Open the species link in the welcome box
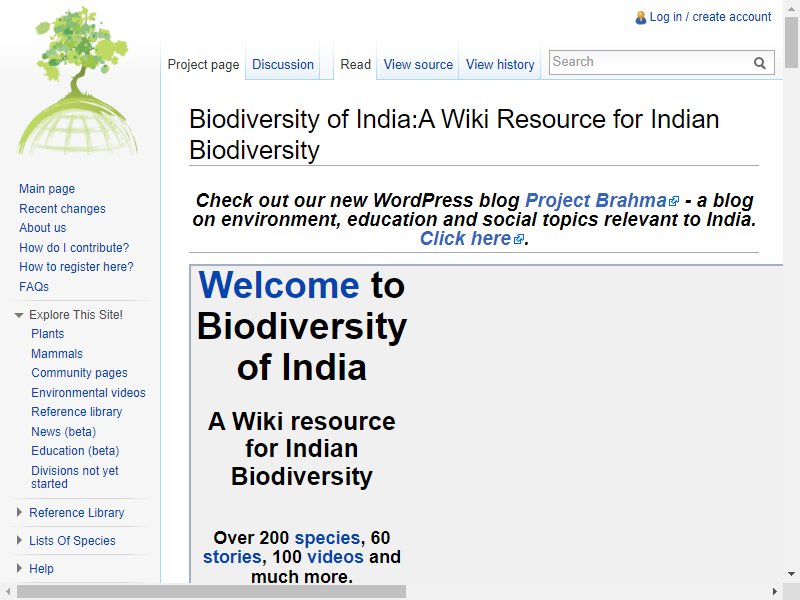 point(327,538)
